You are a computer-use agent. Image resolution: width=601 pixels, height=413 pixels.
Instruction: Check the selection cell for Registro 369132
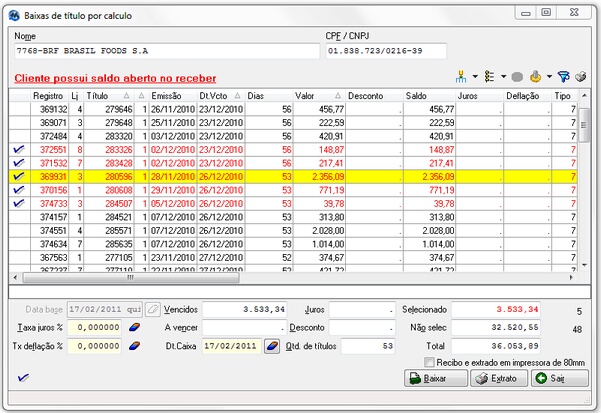pos(20,110)
